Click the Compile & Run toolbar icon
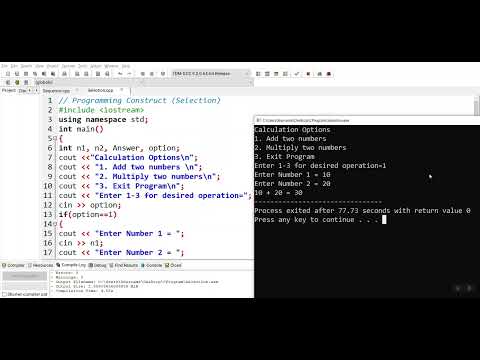 tap(276, 74)
